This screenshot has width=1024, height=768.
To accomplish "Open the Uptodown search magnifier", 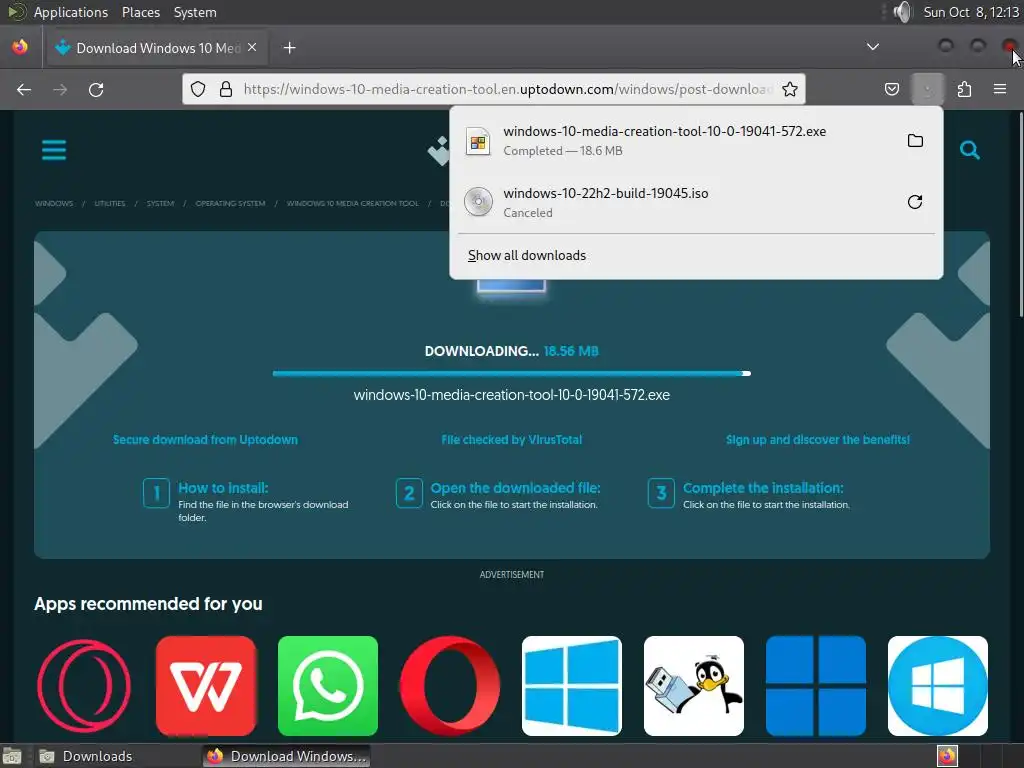I will pos(969,150).
